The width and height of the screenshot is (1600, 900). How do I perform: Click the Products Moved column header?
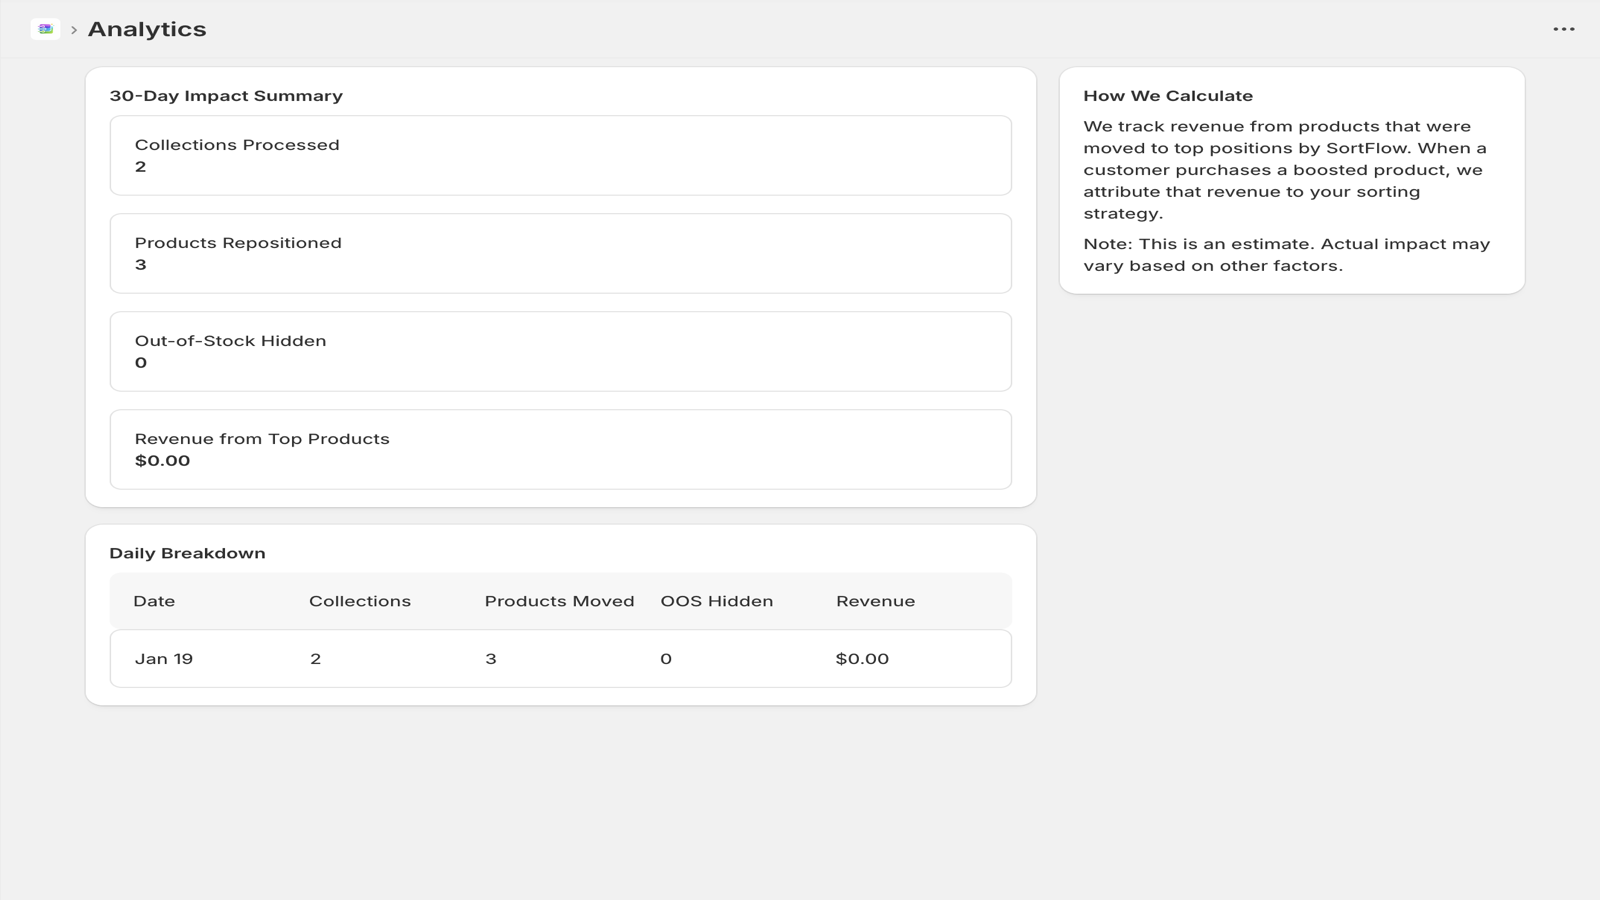pyautogui.click(x=559, y=601)
